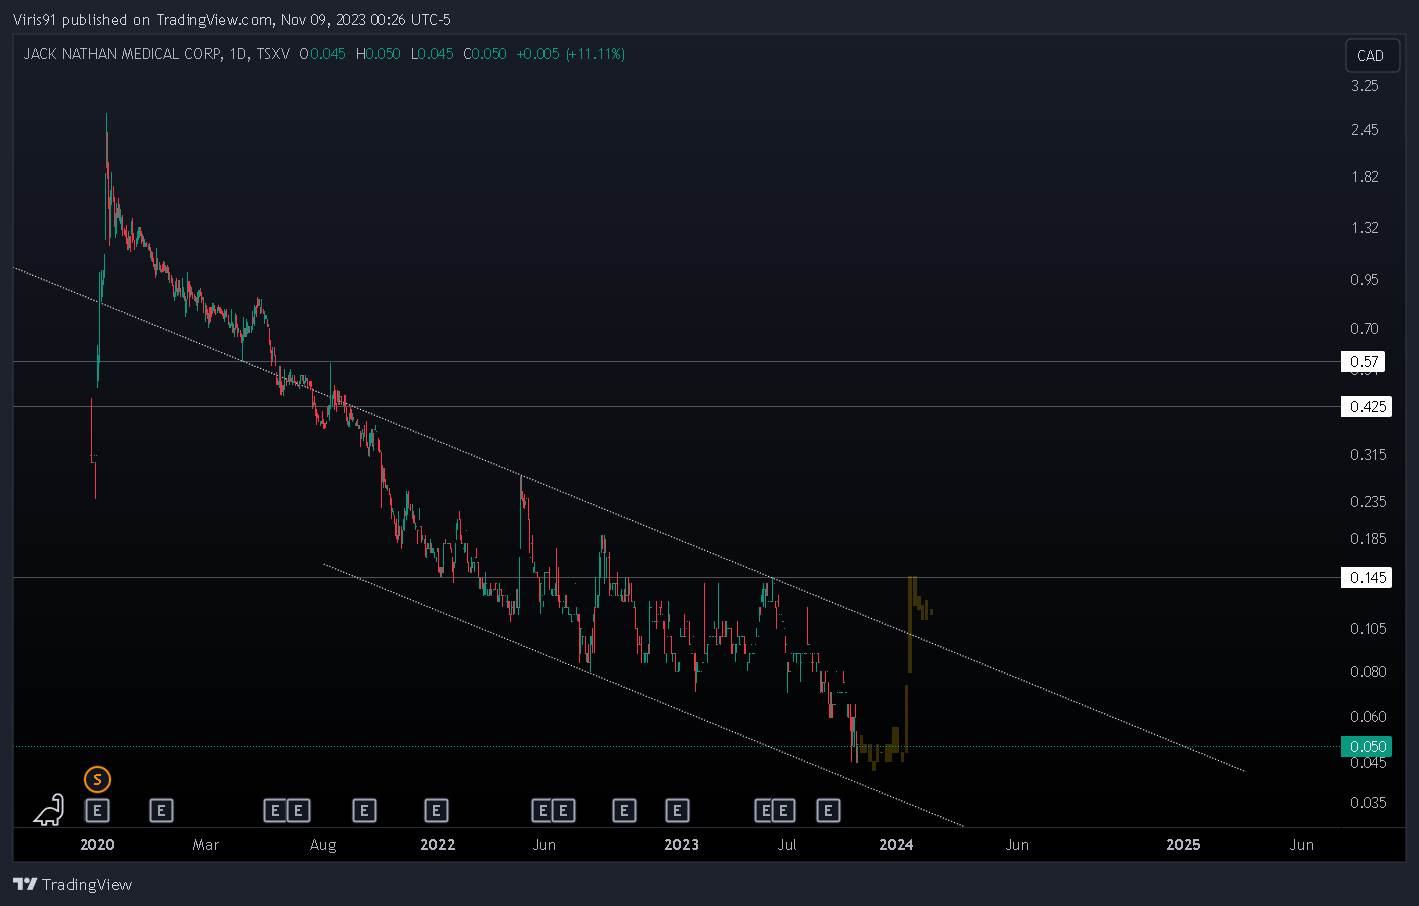
Task: Click the 1D interval text in header
Action: click(238, 54)
